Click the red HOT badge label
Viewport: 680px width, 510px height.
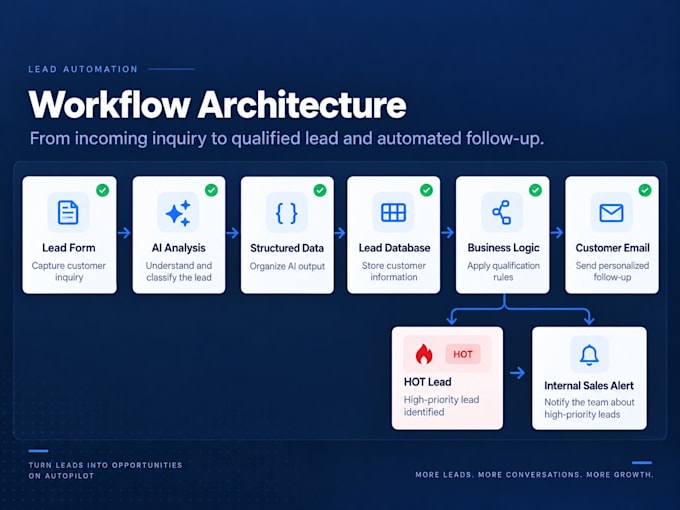tap(463, 354)
